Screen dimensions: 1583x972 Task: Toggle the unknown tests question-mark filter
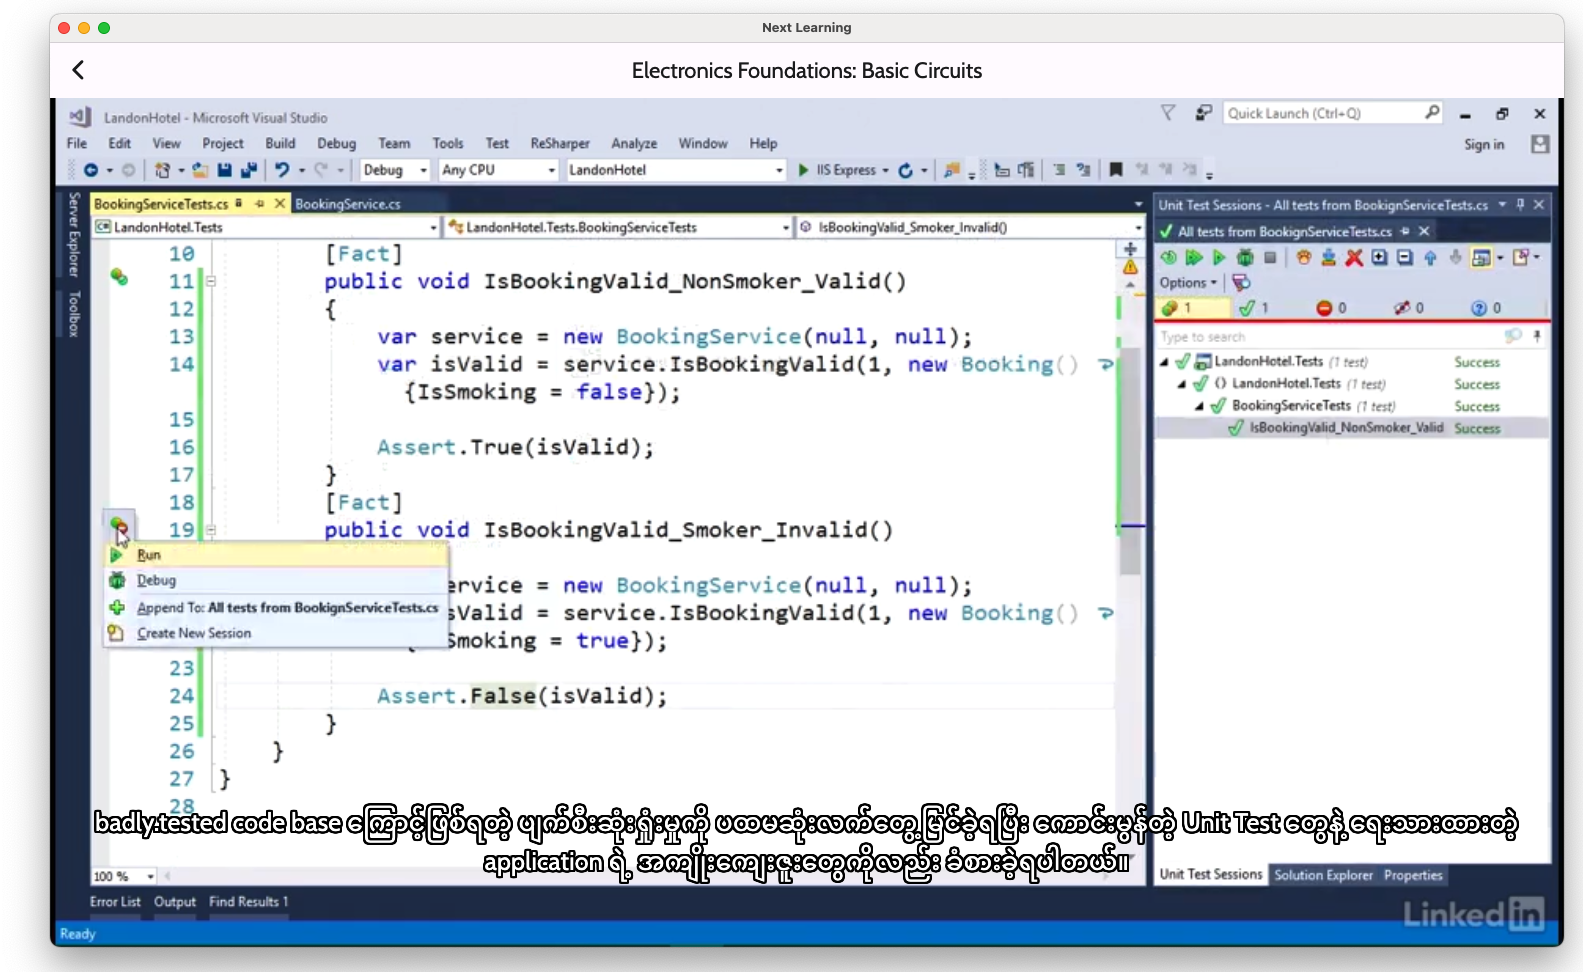point(1485,308)
